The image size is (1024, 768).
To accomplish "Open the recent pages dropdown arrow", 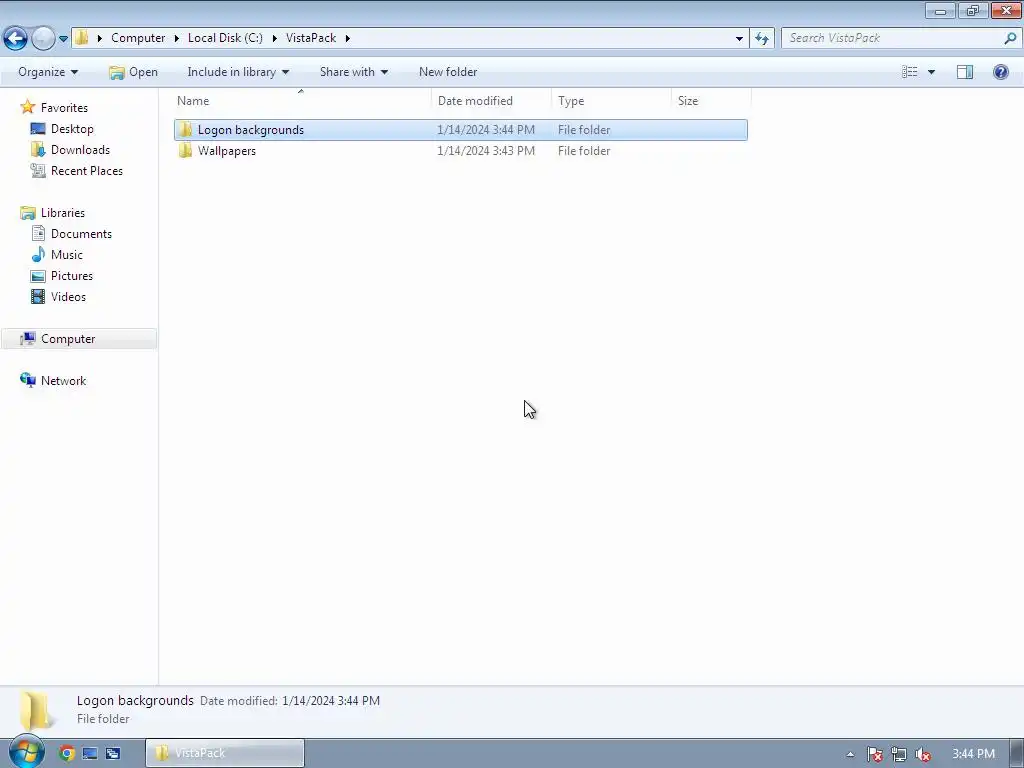I will tap(63, 39).
